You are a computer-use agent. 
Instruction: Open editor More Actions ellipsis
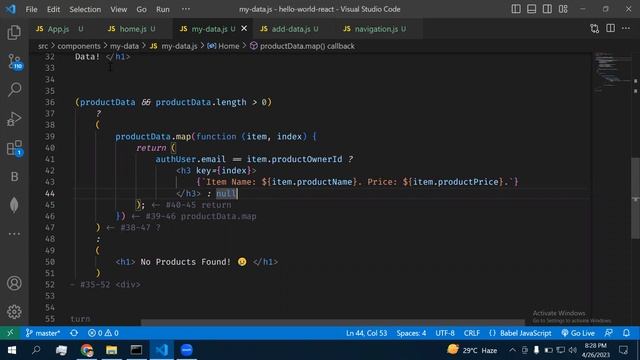tap(626, 28)
